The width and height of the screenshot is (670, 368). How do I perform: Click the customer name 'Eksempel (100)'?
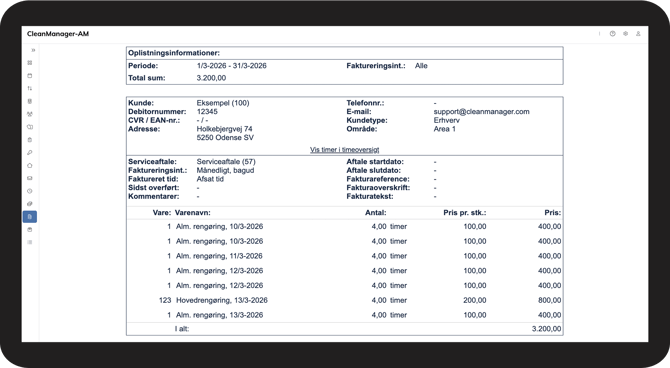[x=223, y=103]
